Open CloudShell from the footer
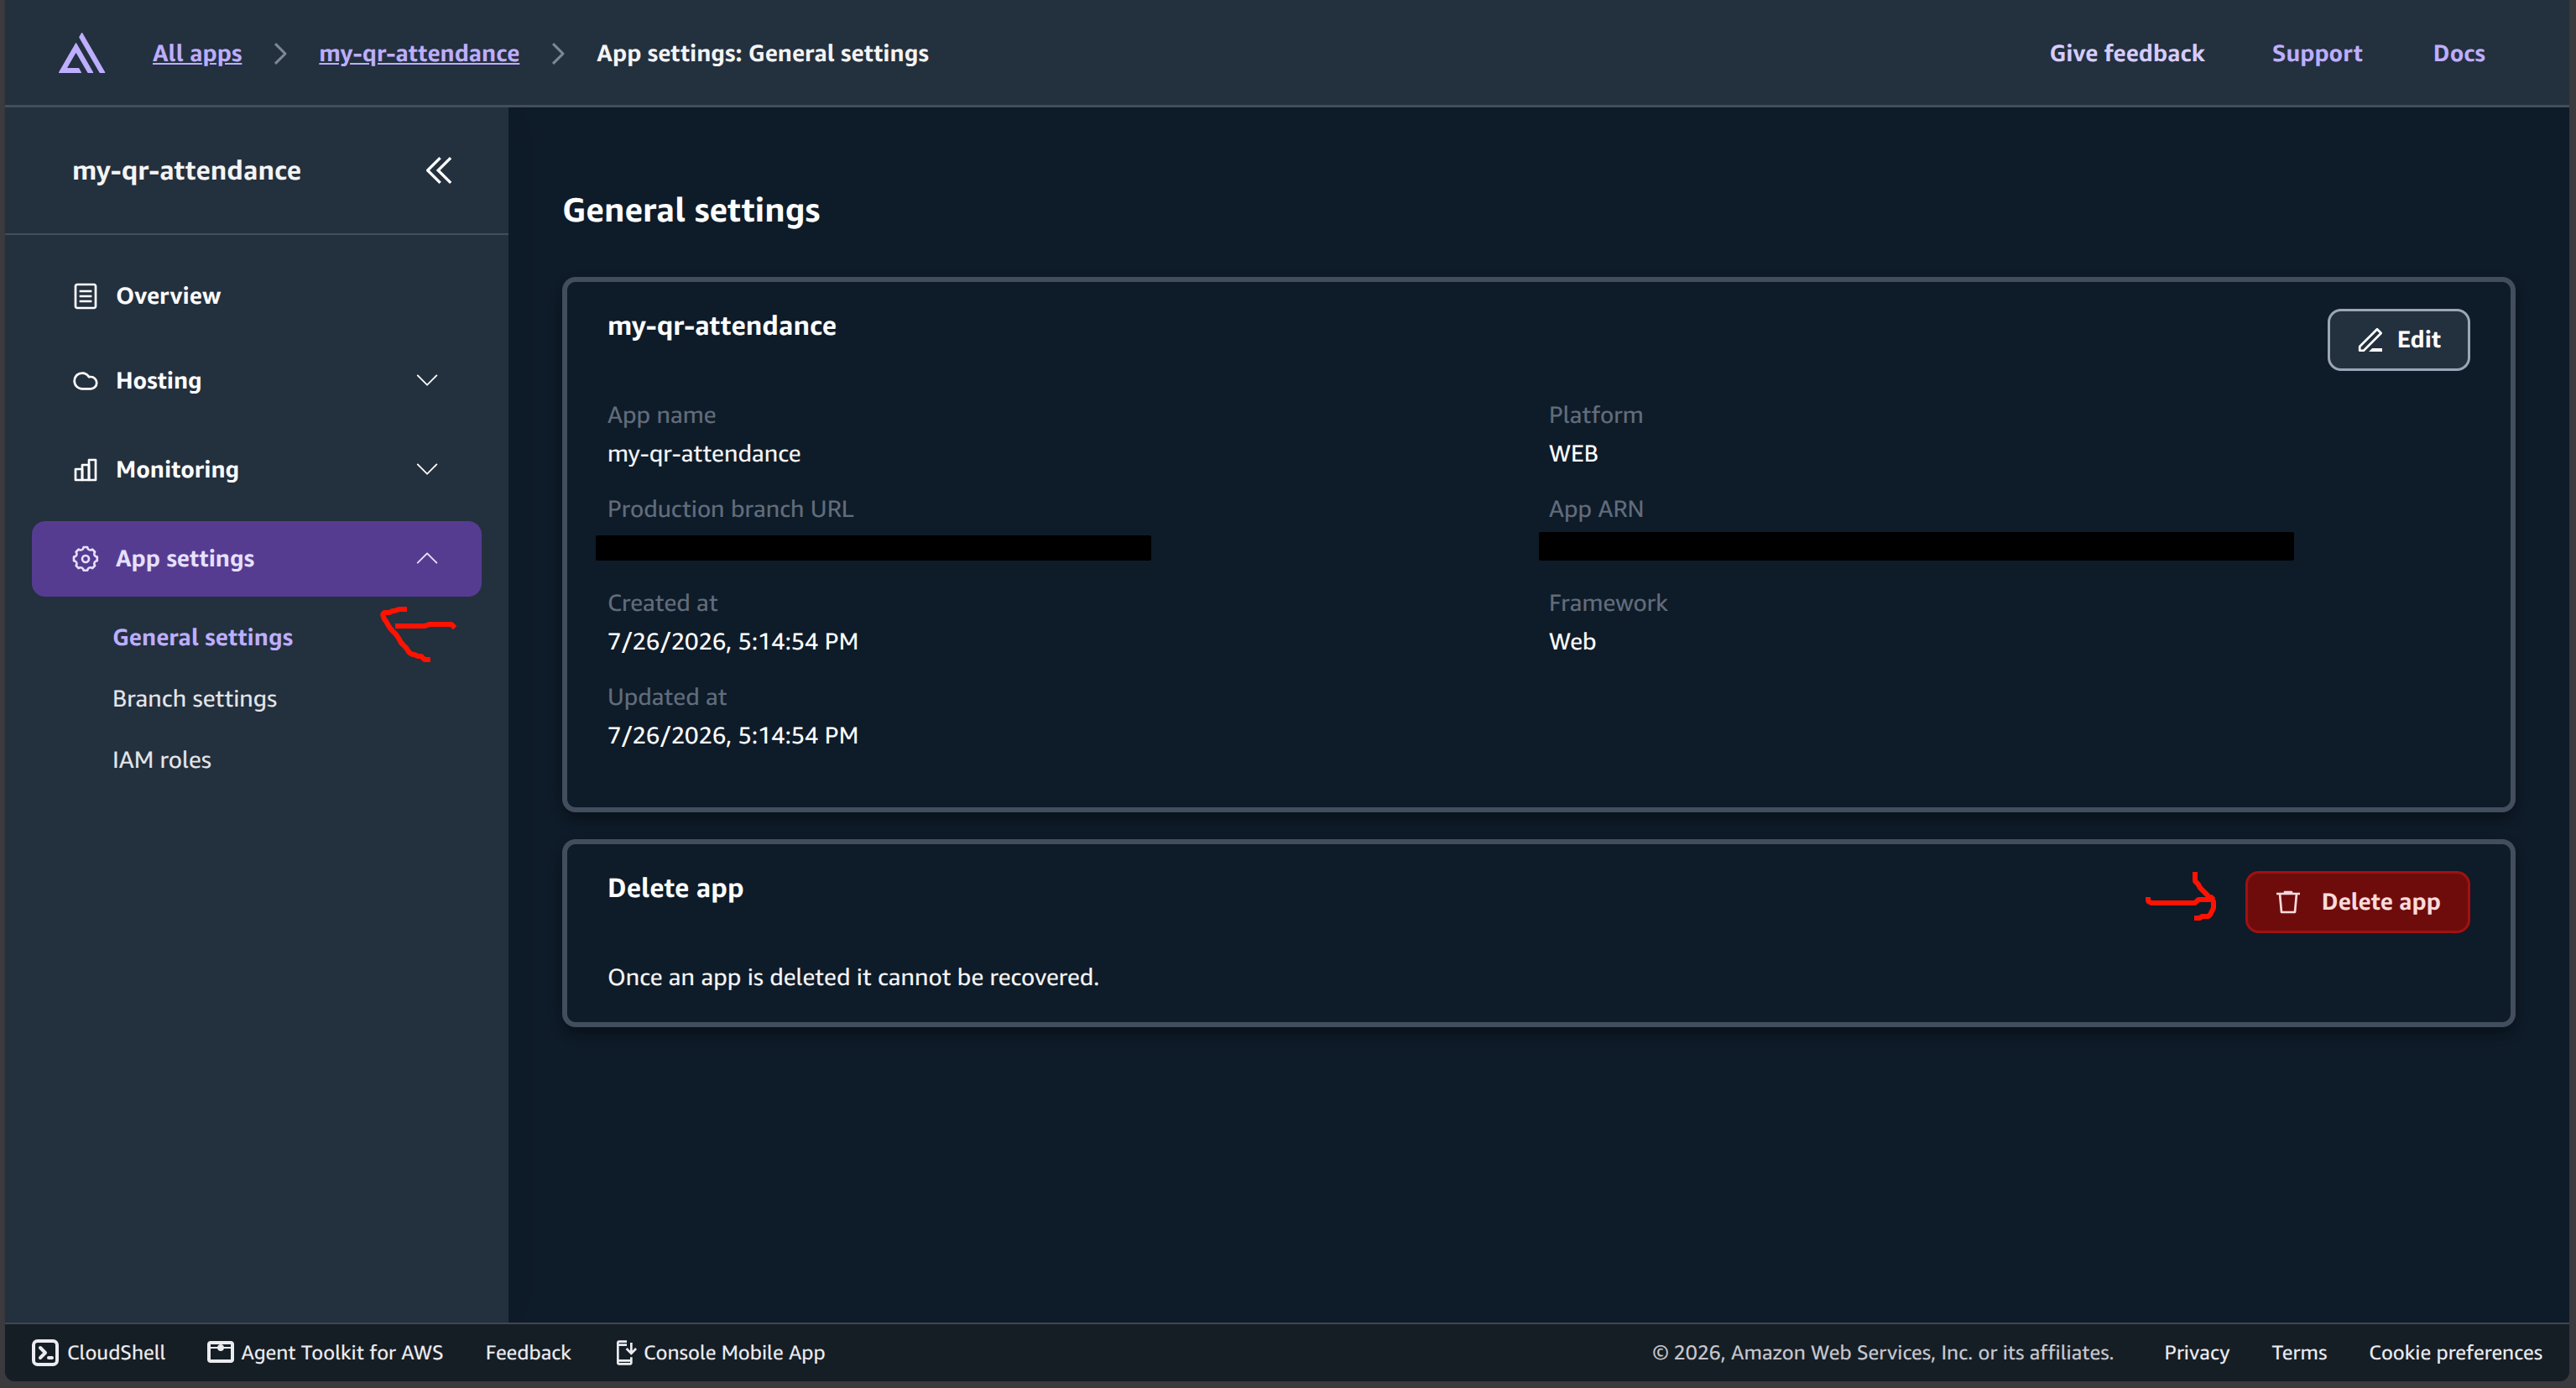This screenshot has height=1388, width=2576. point(99,1353)
